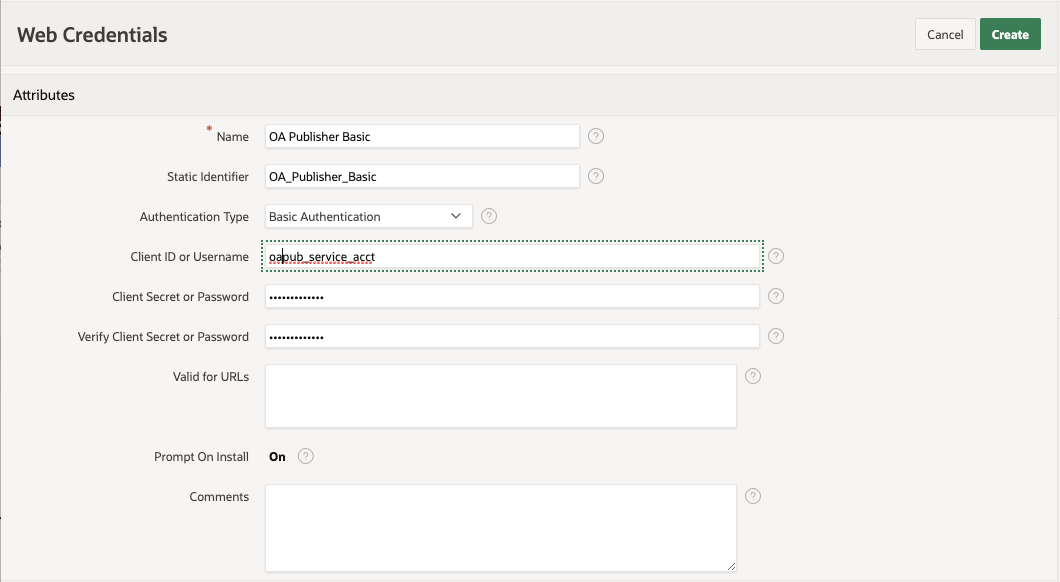The width and height of the screenshot is (1060, 582).
Task: Edit the Name field containing OA Publisher Basic
Action: [420, 136]
